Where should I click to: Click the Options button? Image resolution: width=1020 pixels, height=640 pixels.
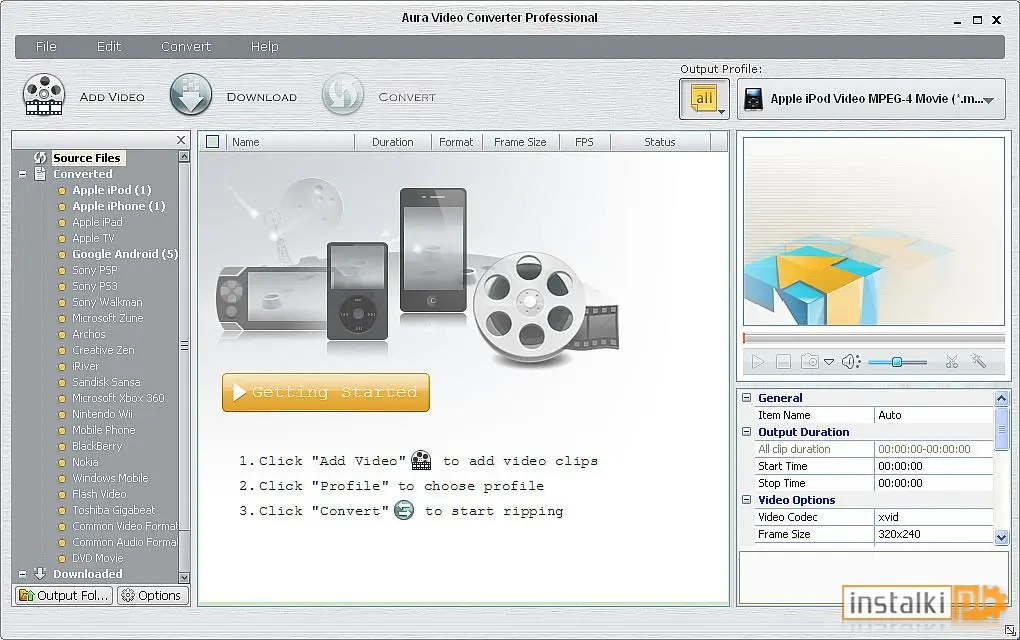(x=152, y=595)
